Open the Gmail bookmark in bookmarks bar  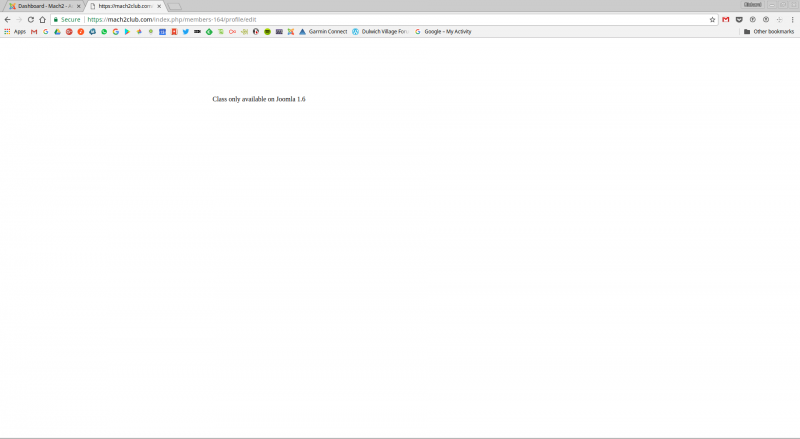34,32
